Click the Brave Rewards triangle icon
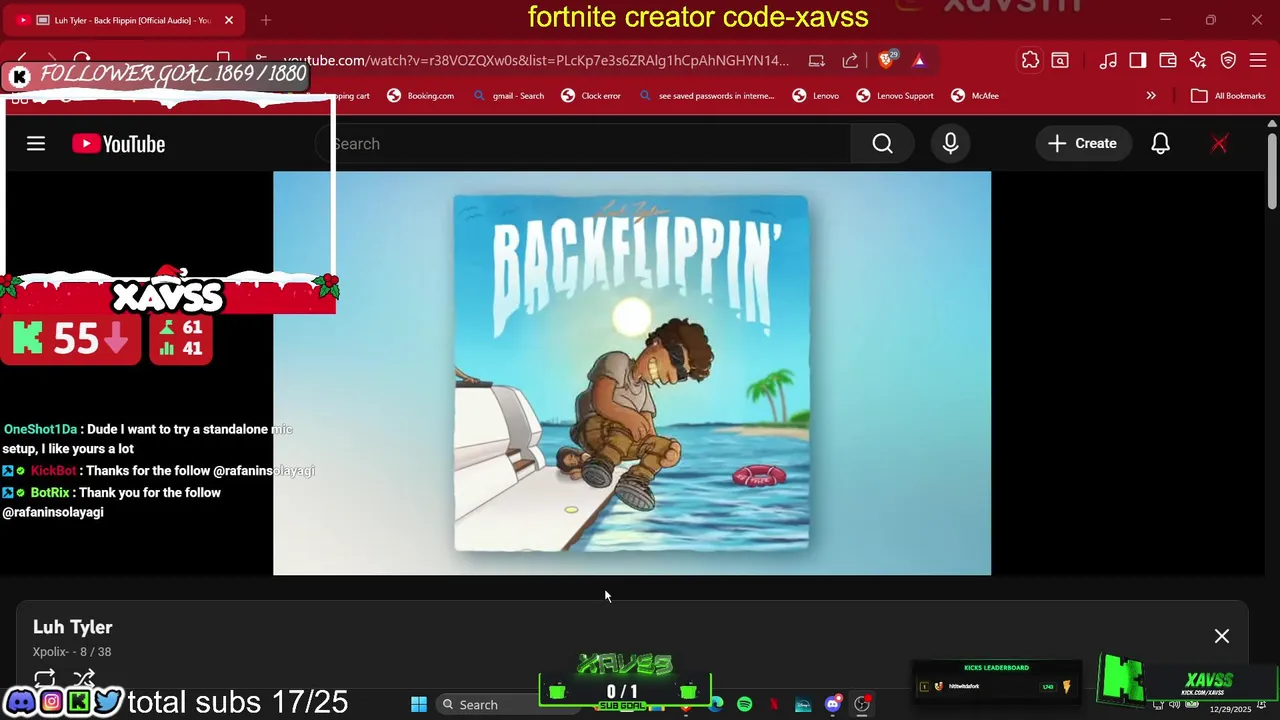 point(919,60)
